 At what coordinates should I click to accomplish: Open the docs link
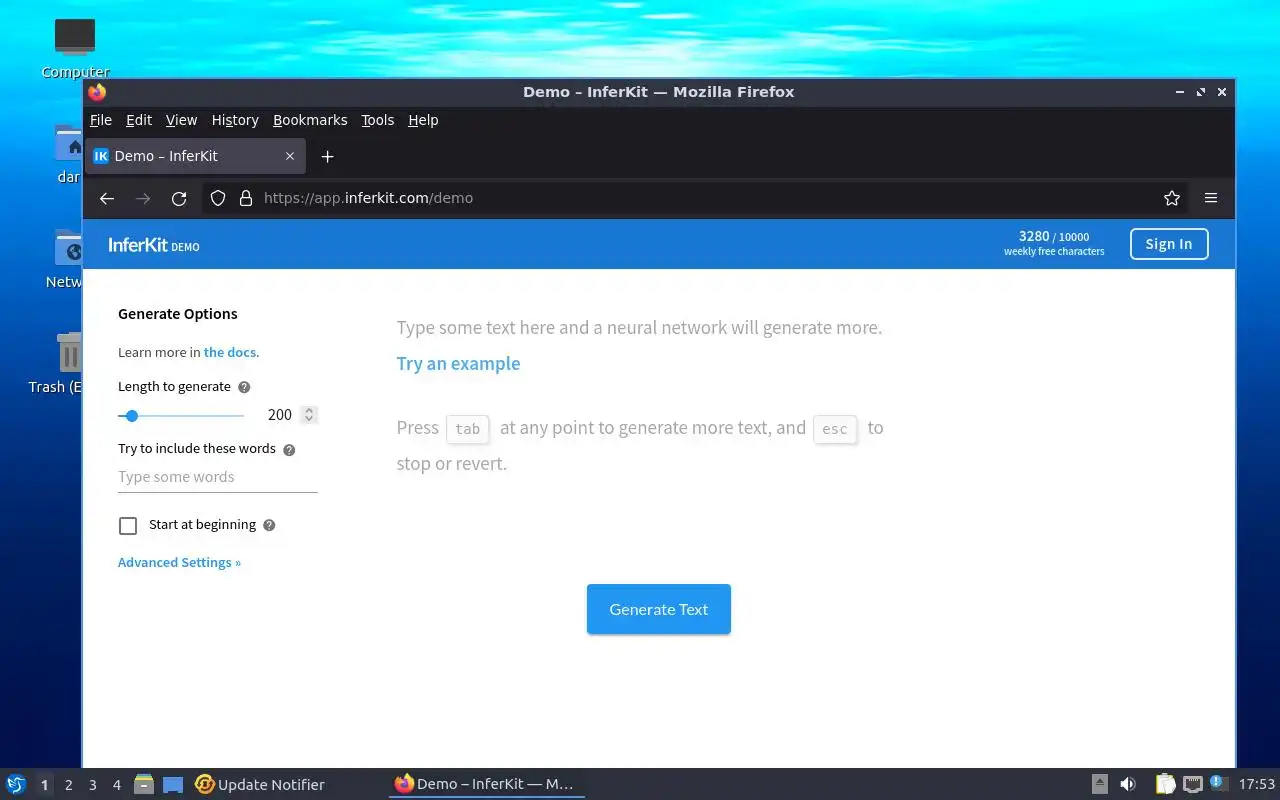coord(229,353)
